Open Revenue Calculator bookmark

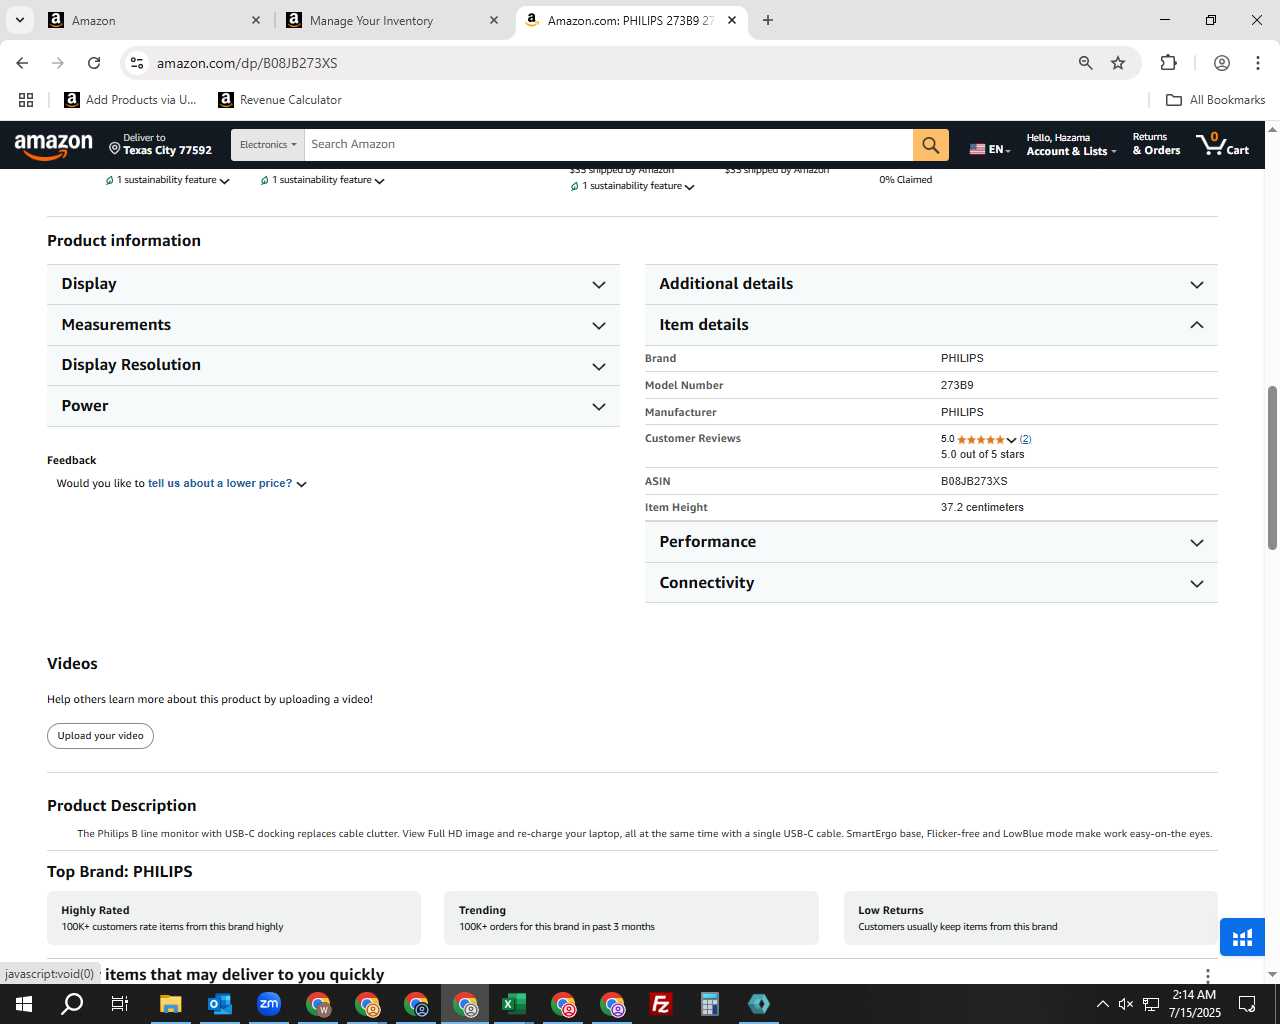tap(280, 100)
